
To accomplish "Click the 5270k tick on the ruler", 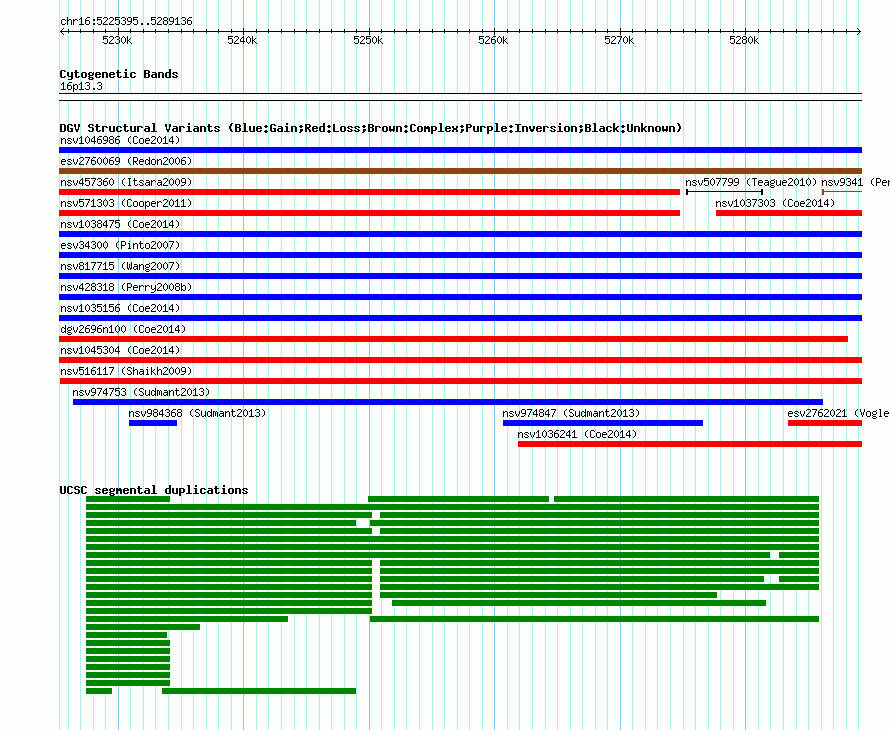I will (x=619, y=40).
